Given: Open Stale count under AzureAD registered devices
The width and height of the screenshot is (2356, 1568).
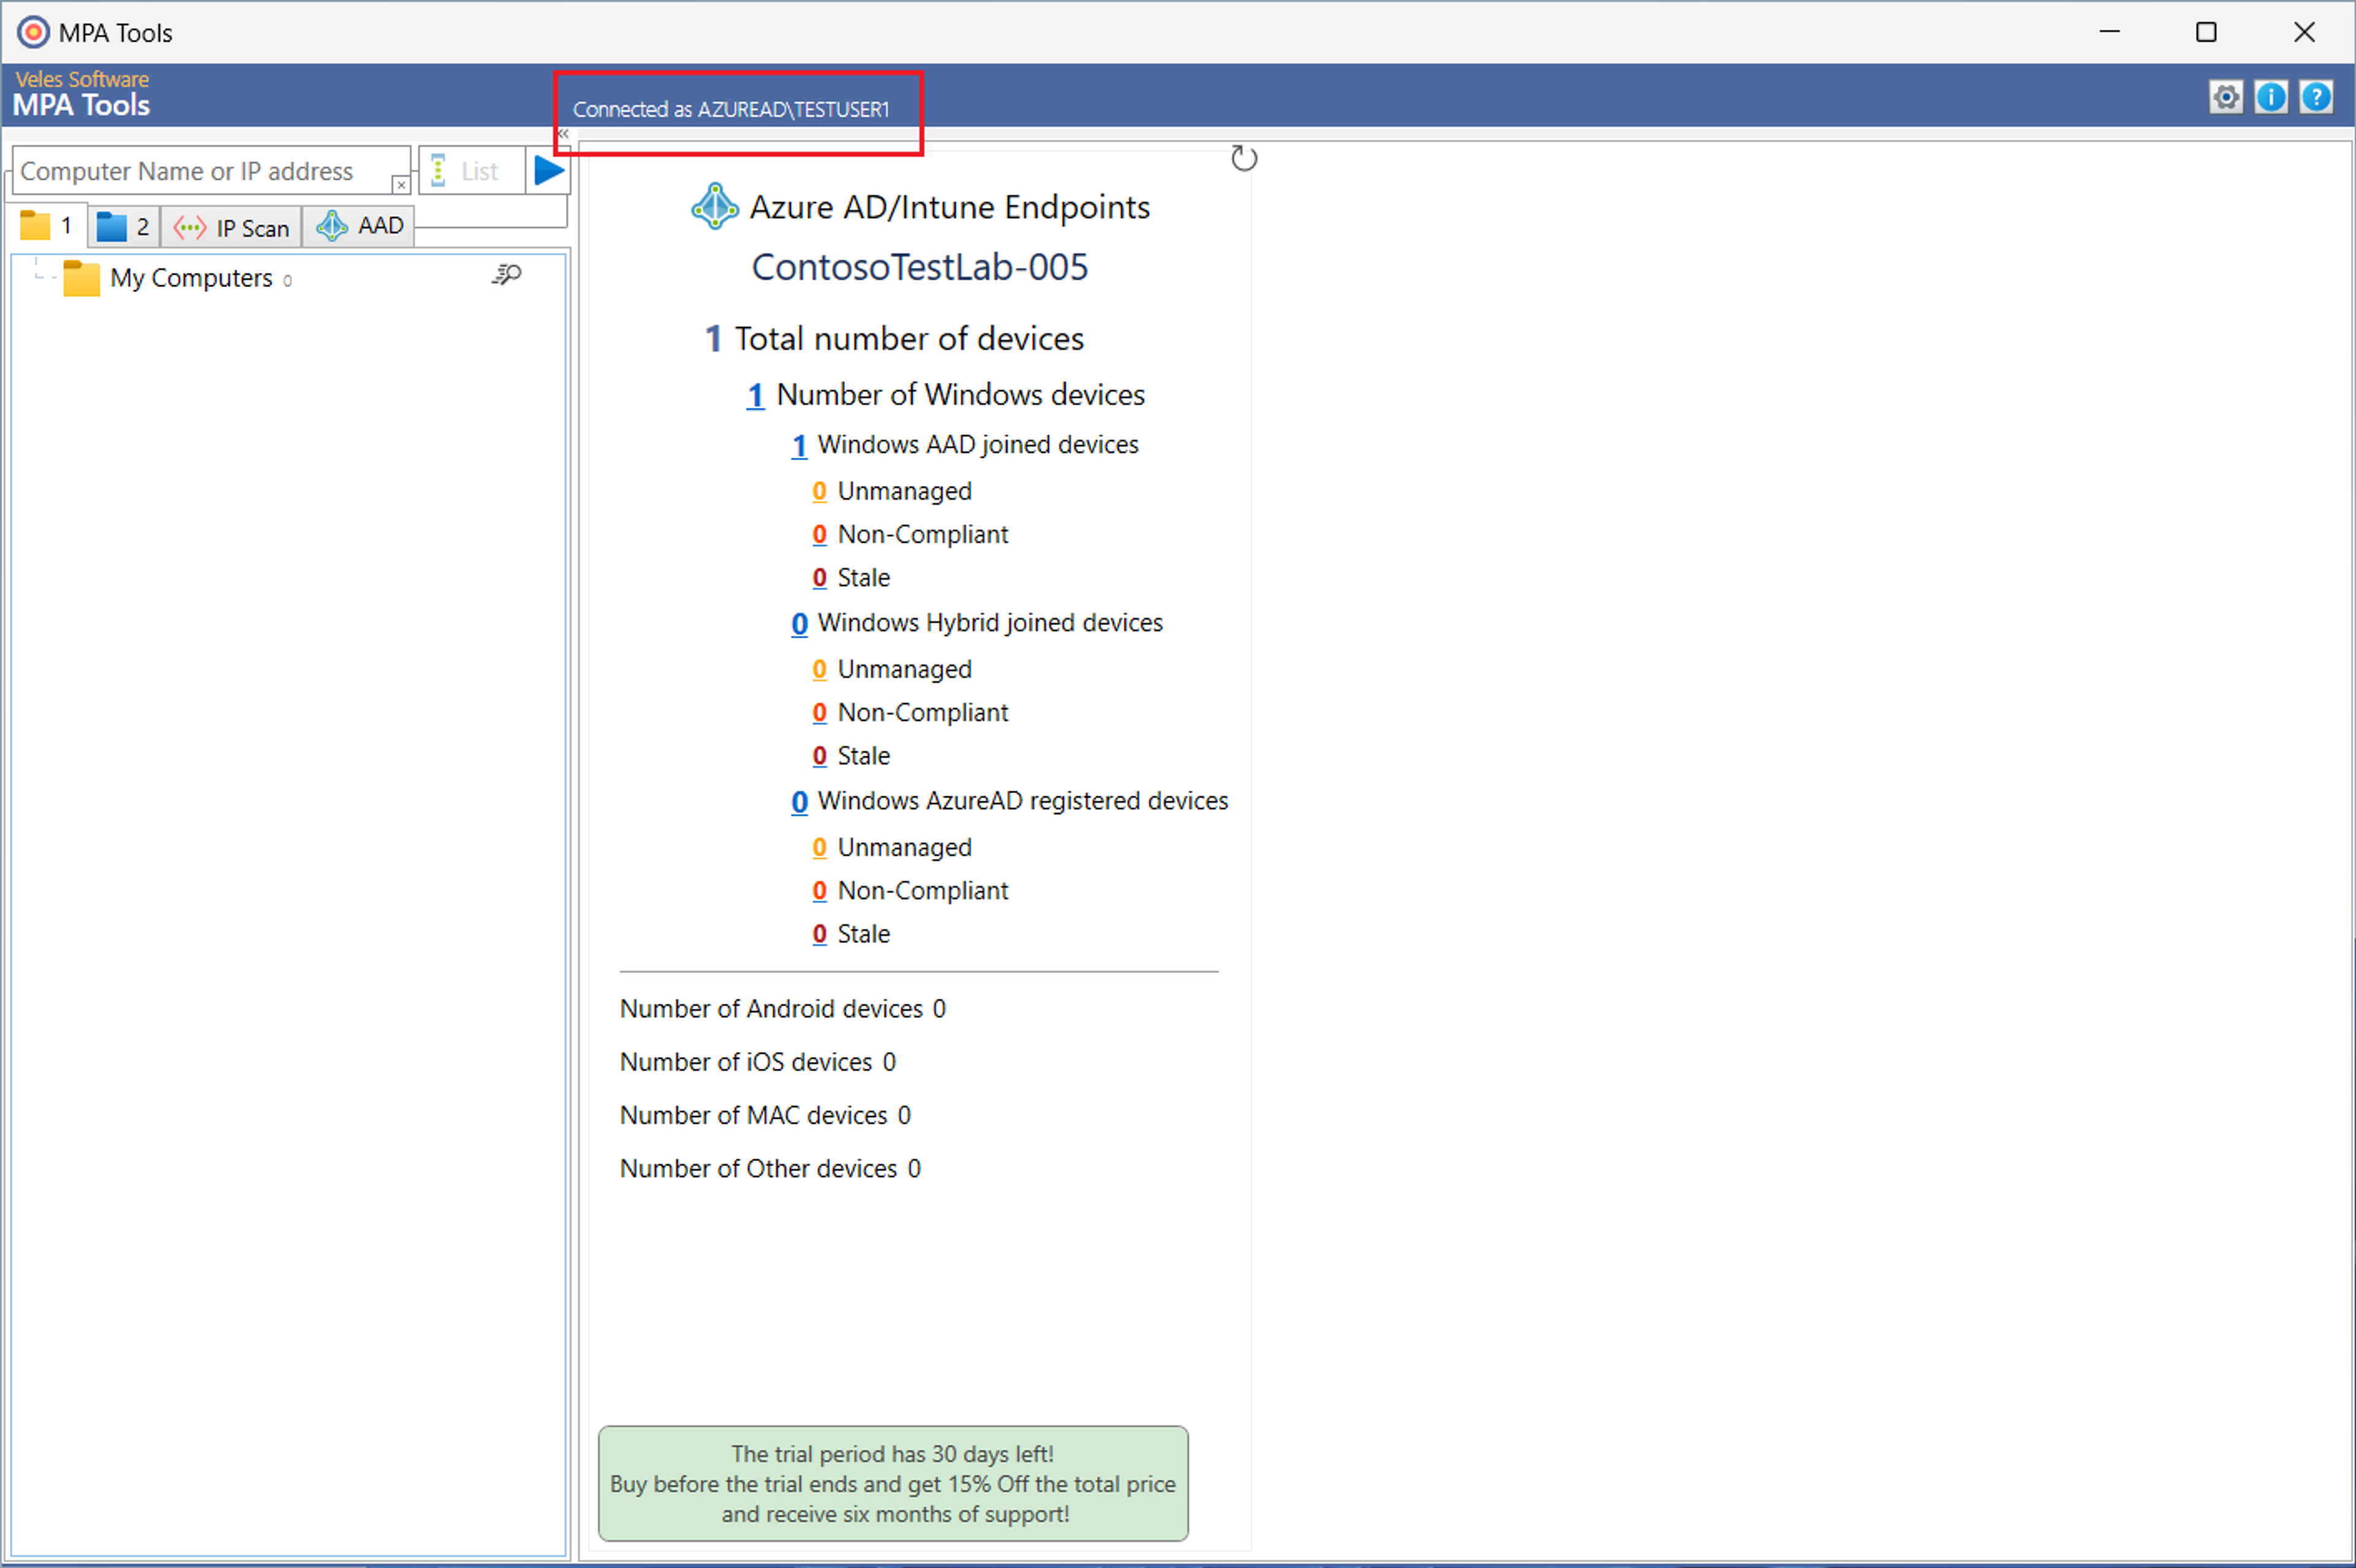Looking at the screenshot, I should tap(819, 934).
